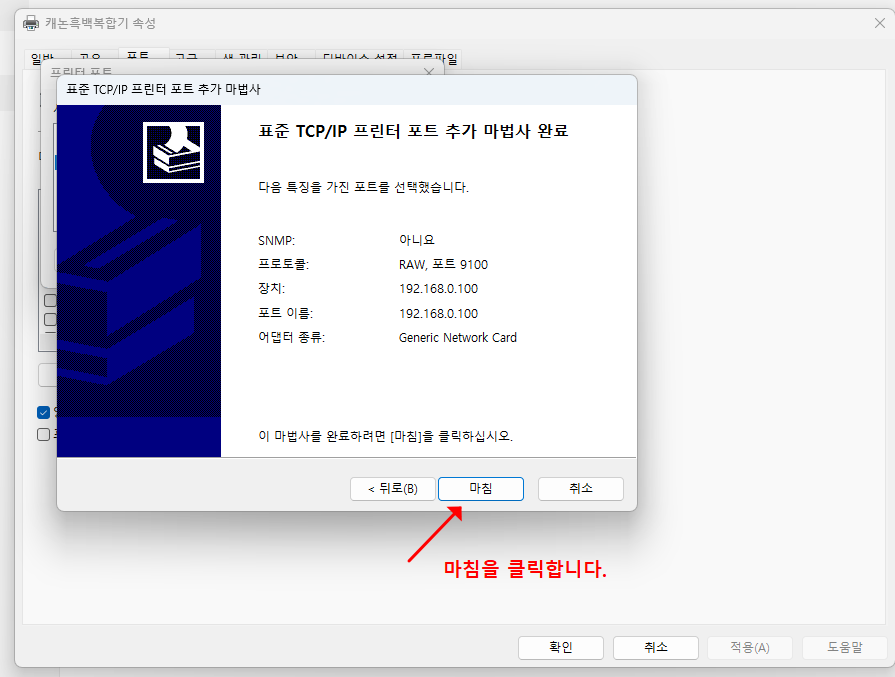Click 마침 to complete the wizard

click(x=480, y=489)
